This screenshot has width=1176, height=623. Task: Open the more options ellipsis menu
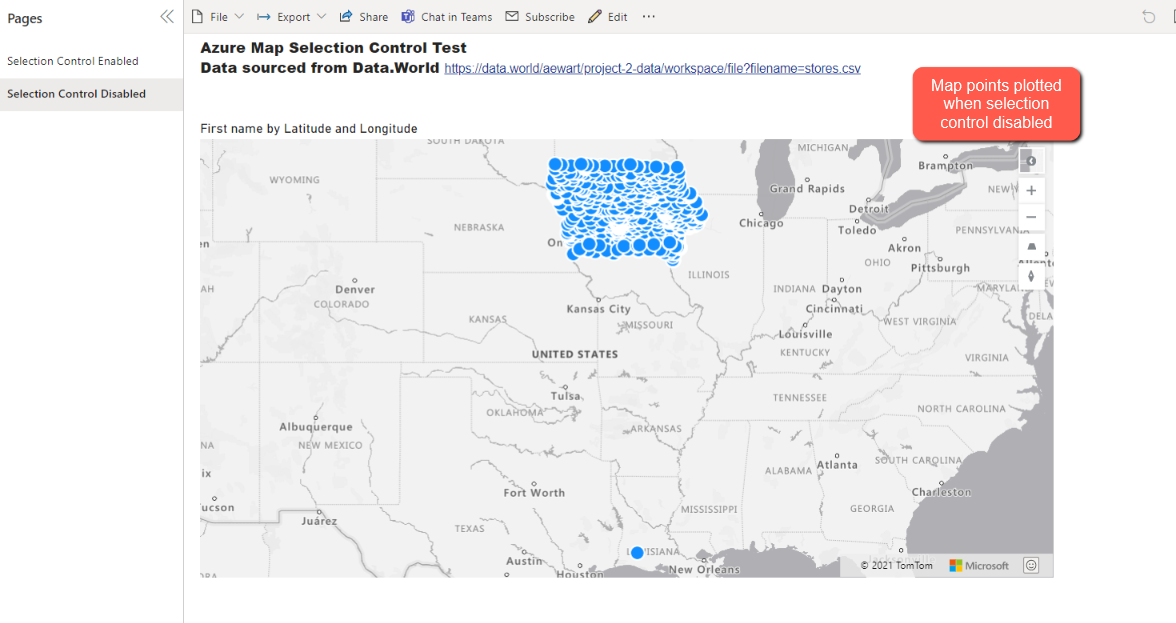(649, 16)
